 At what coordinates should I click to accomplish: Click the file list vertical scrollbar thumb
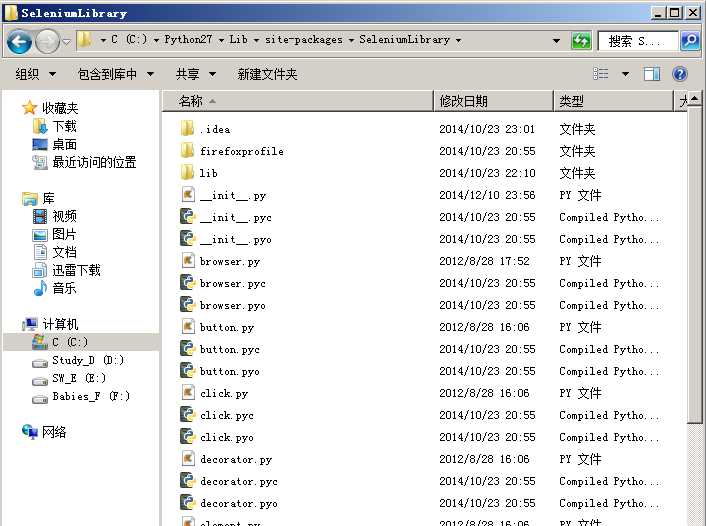(695, 265)
